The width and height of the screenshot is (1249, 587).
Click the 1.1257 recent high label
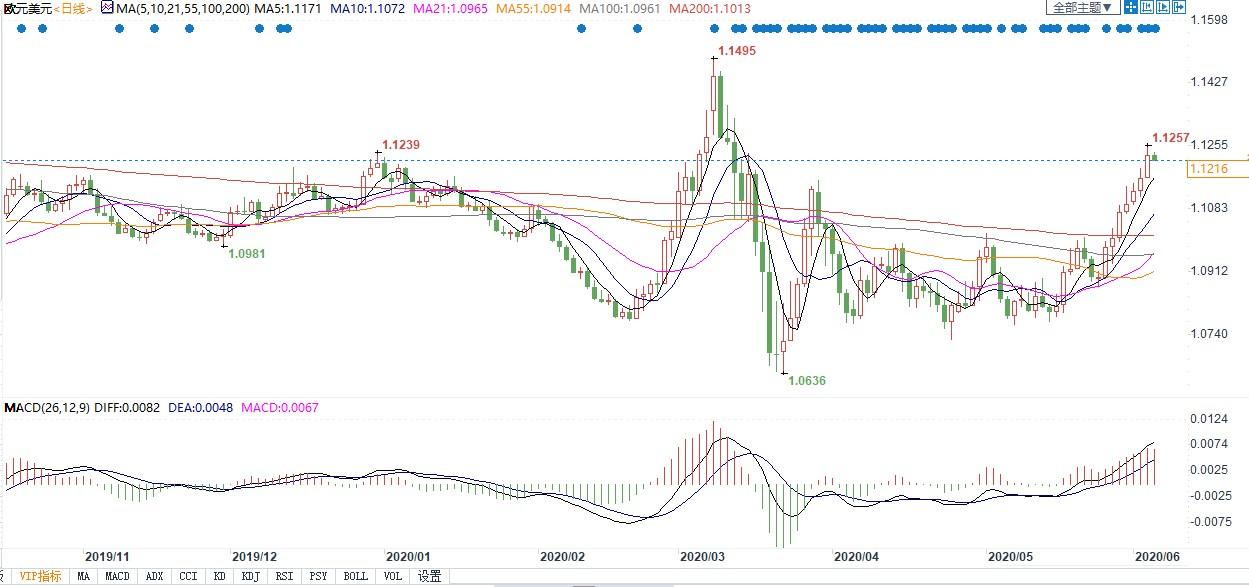click(1171, 138)
